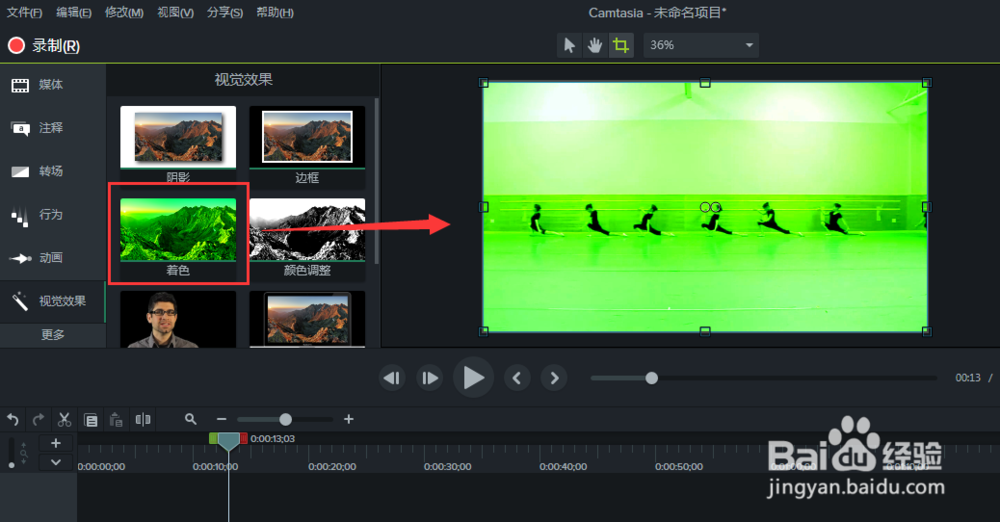Click the timeline playhead marker
The image size is (1000, 522).
coord(228,441)
